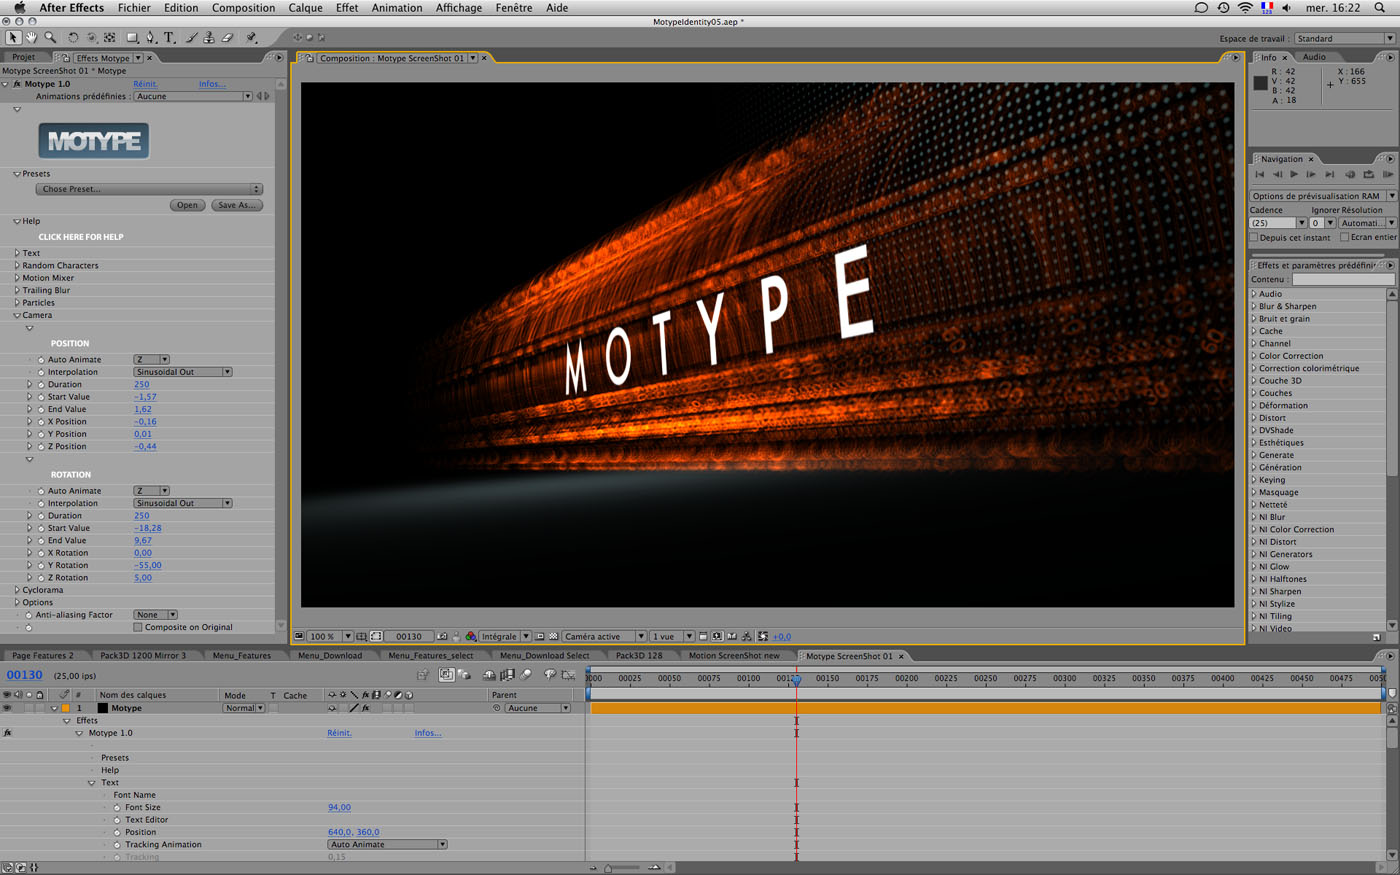The width and height of the screenshot is (1400, 875).
Task: Switch to Motion ScreenShot new tab
Action: [734, 656]
